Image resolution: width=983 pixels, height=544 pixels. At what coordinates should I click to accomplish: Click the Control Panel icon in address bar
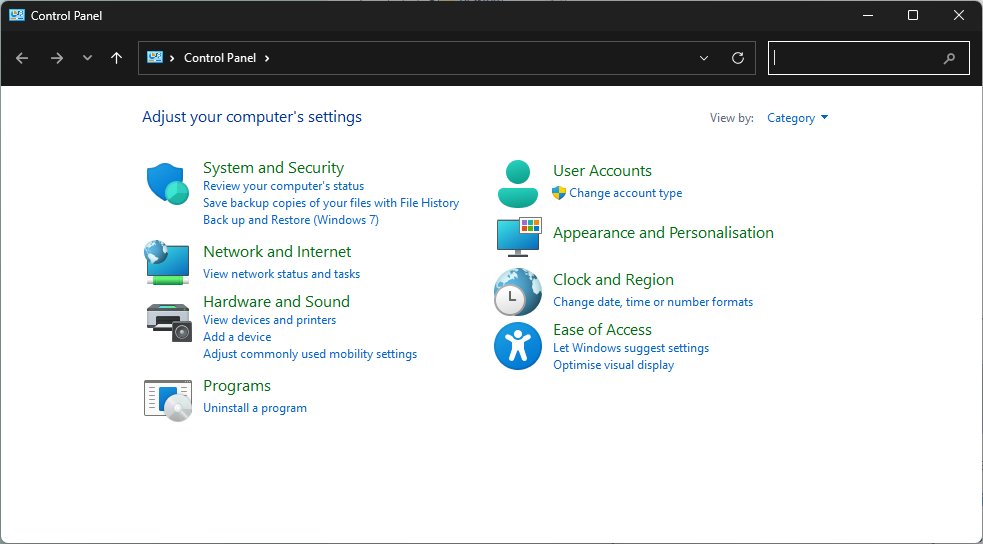(154, 57)
